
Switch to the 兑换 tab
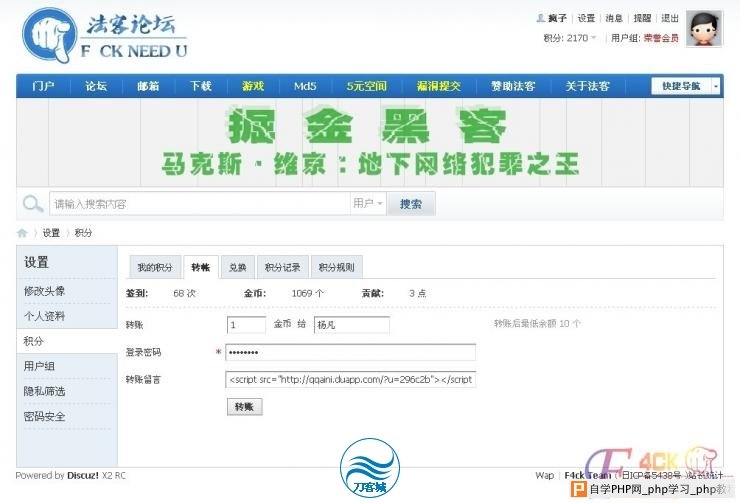237,267
